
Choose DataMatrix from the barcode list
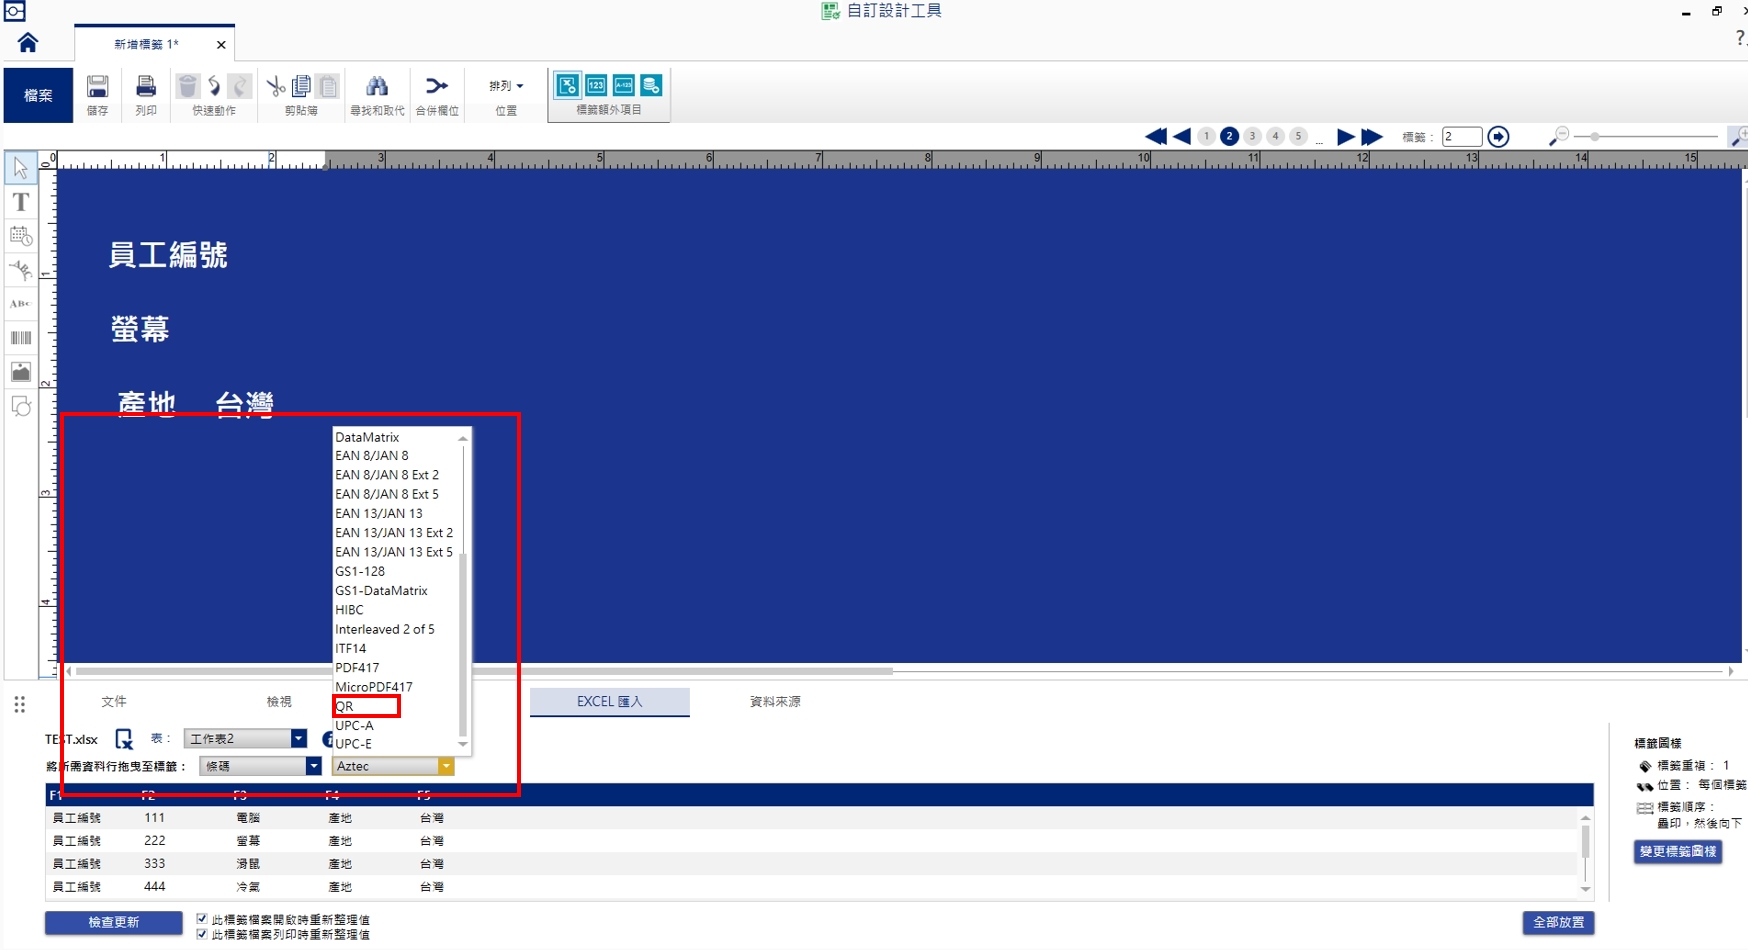pos(367,437)
